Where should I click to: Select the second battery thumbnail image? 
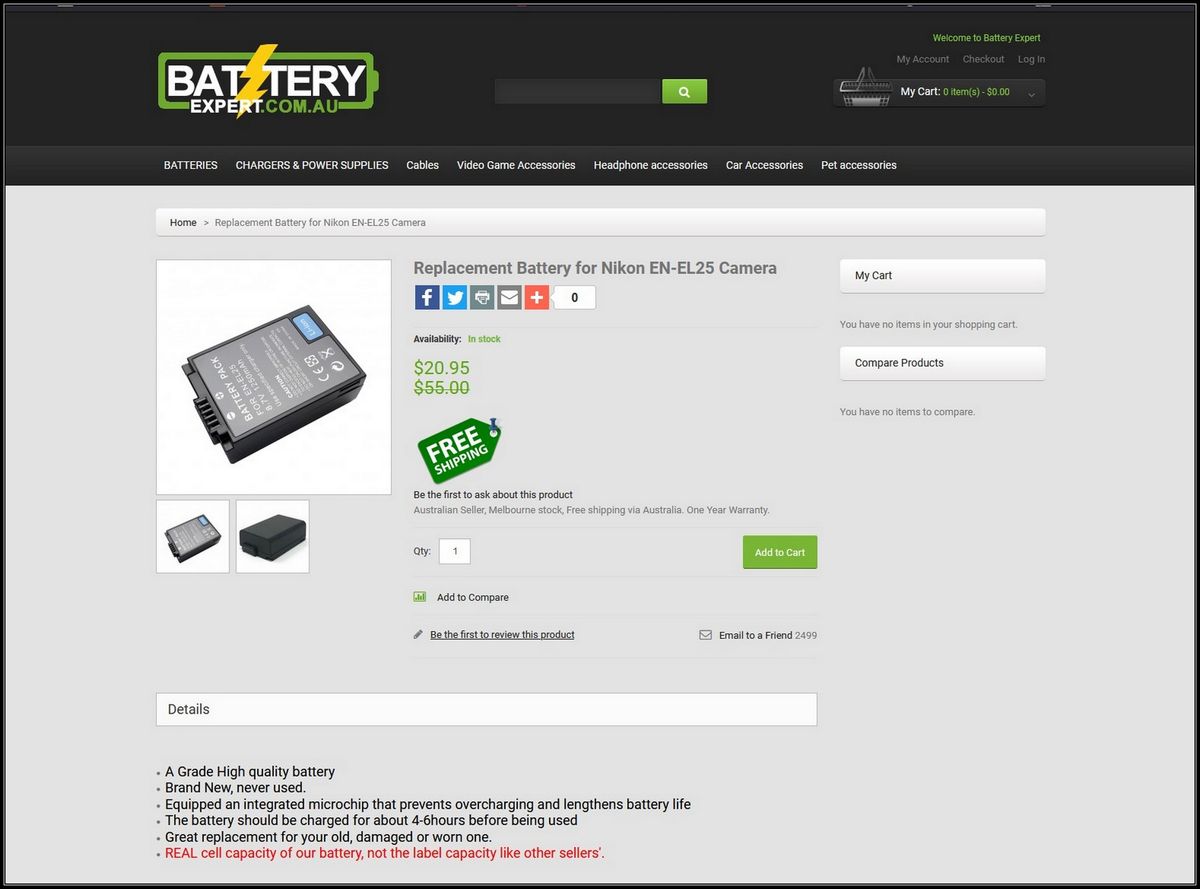coord(273,537)
